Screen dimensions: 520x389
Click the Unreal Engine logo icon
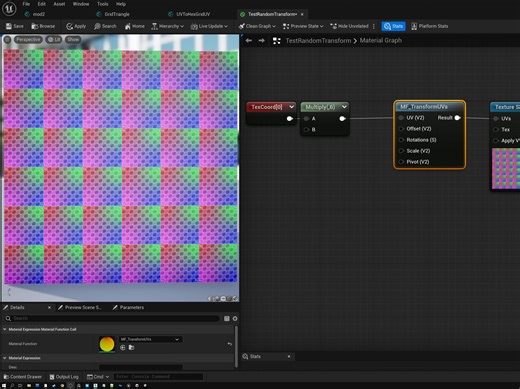pyautogui.click(x=9, y=9)
